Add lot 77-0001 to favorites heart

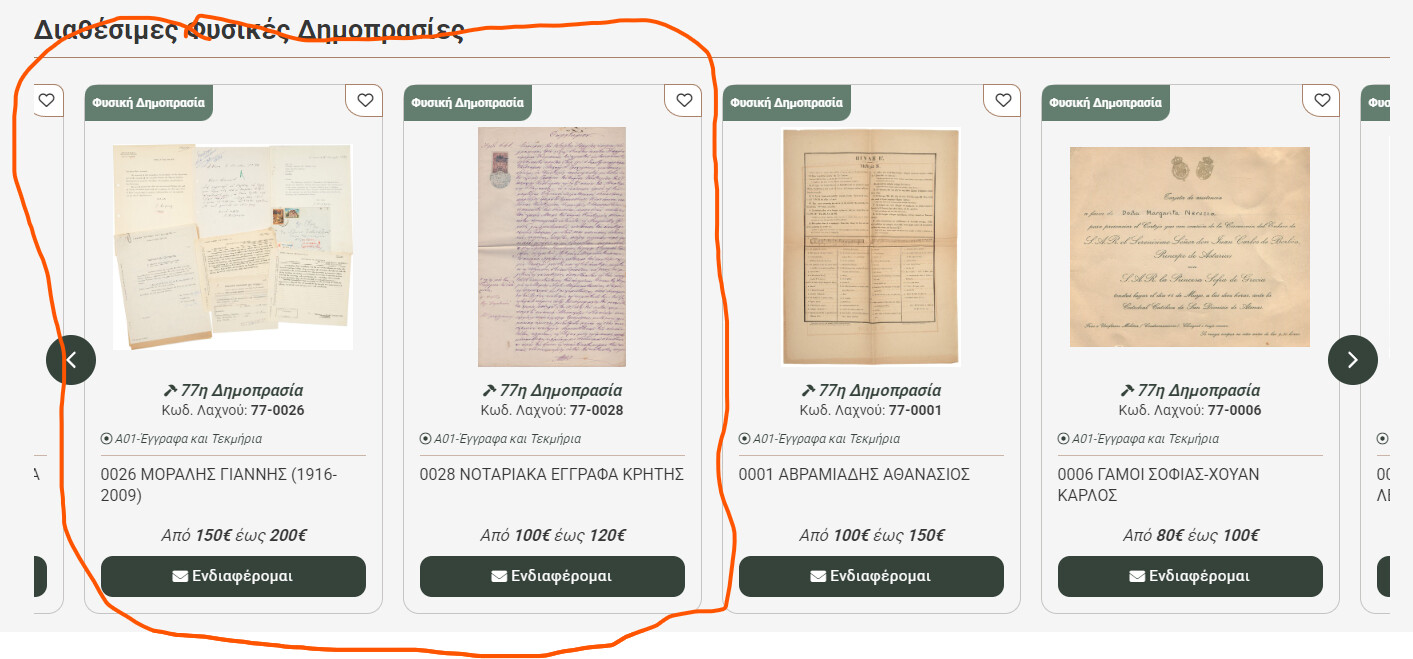1003,100
